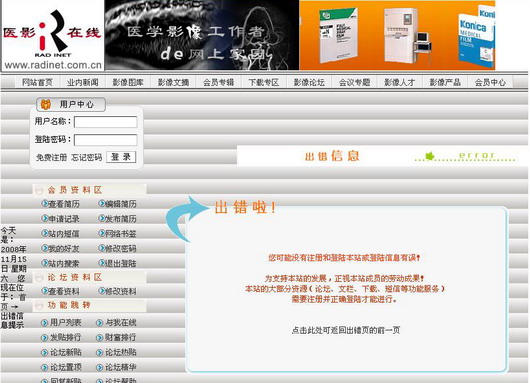The image size is (530, 383).
Task: Click the RAD INET site logo
Action: [x=53, y=35]
